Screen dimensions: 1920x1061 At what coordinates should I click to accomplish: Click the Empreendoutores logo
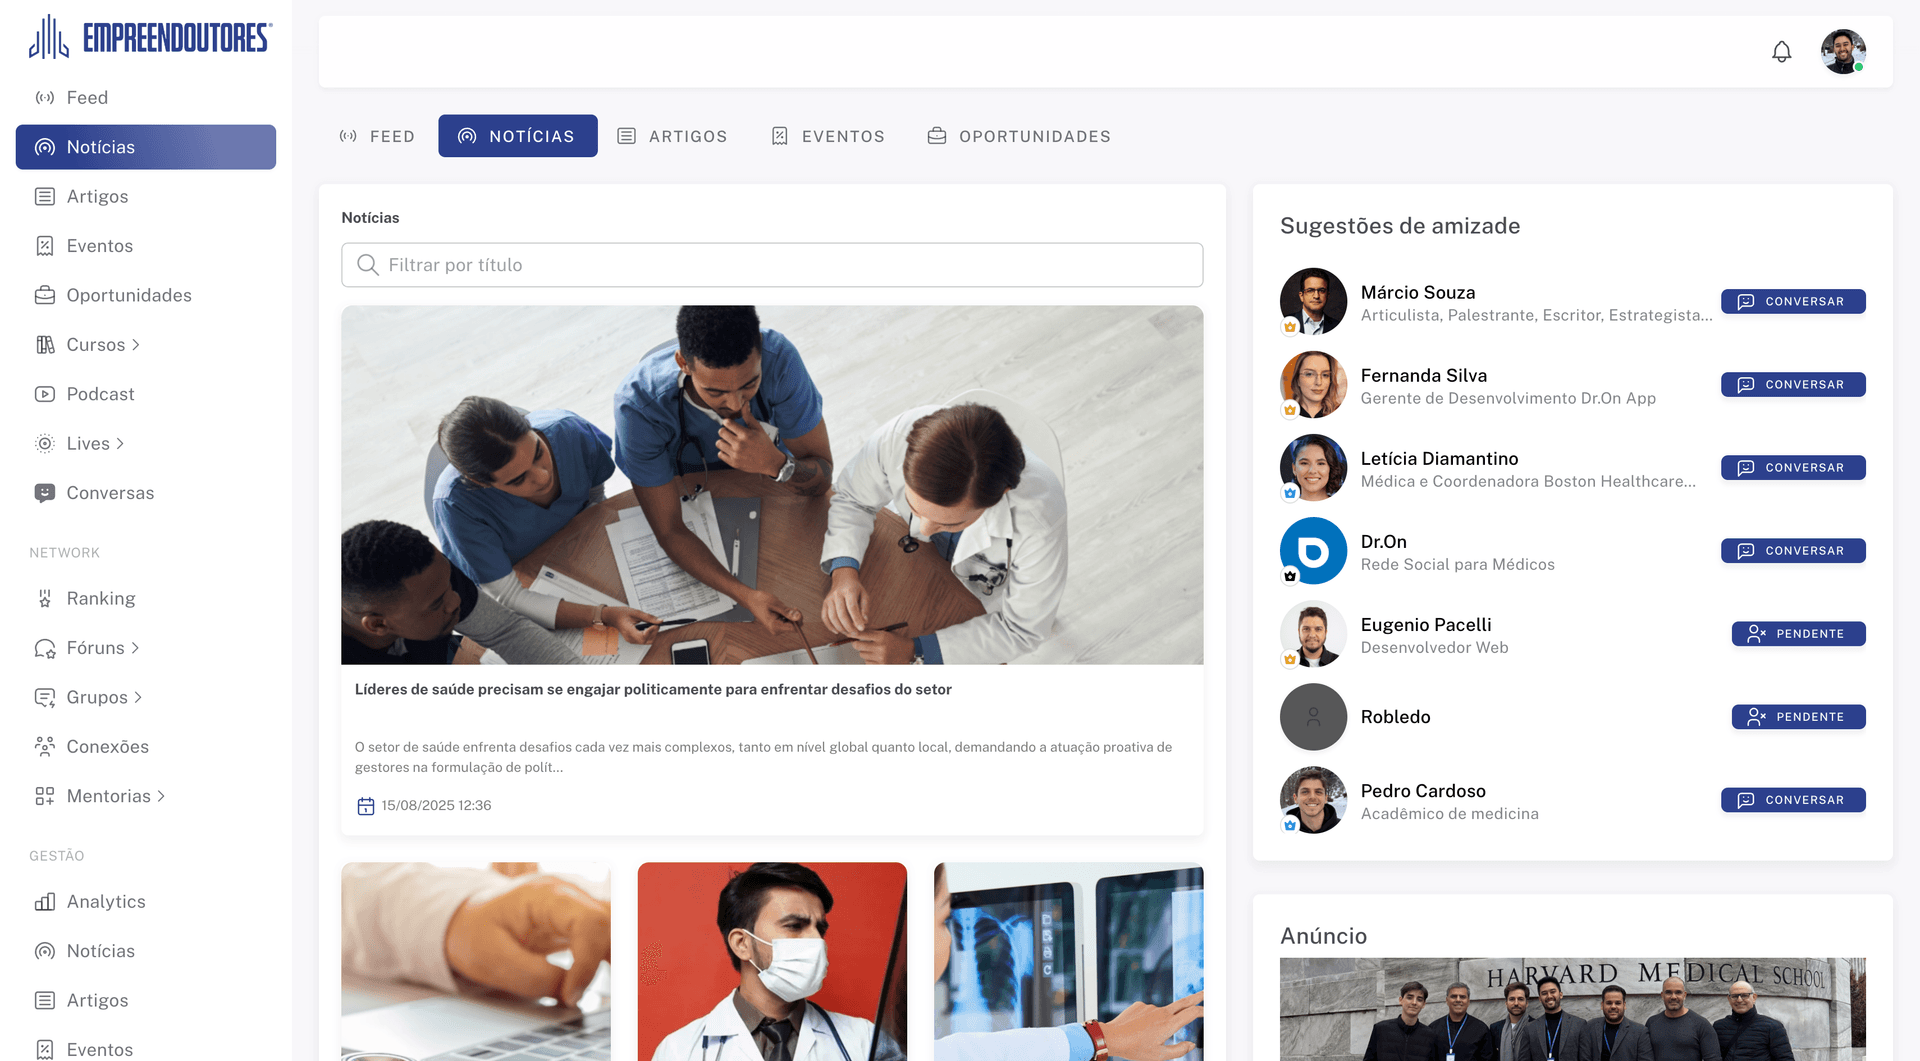point(150,38)
